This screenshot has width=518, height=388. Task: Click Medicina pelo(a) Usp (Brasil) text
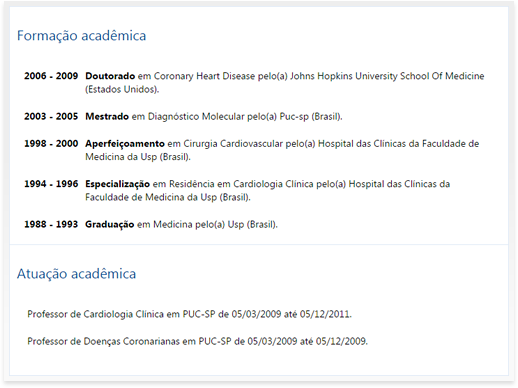point(215,225)
